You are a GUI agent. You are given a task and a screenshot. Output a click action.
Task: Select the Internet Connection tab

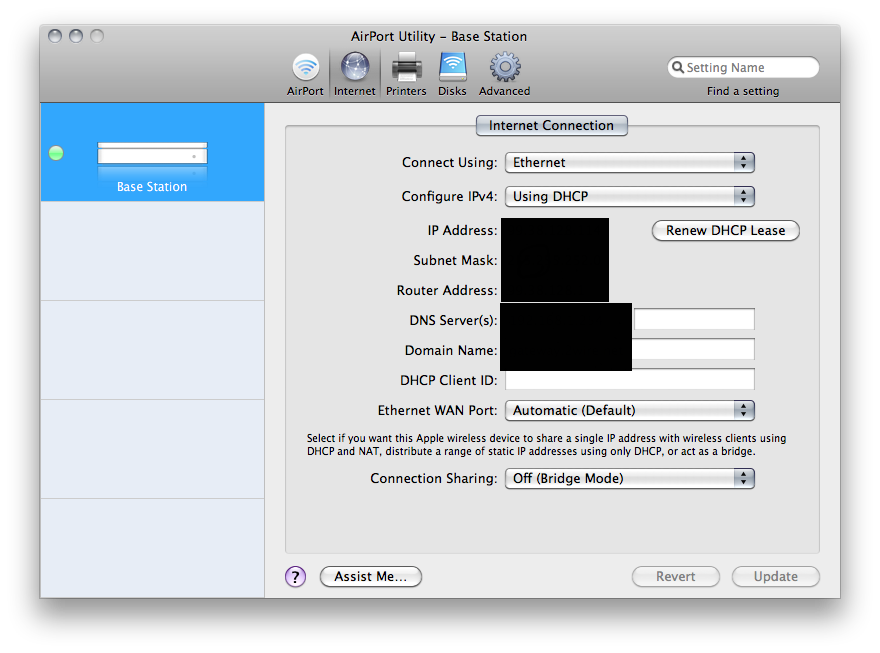pyautogui.click(x=552, y=126)
